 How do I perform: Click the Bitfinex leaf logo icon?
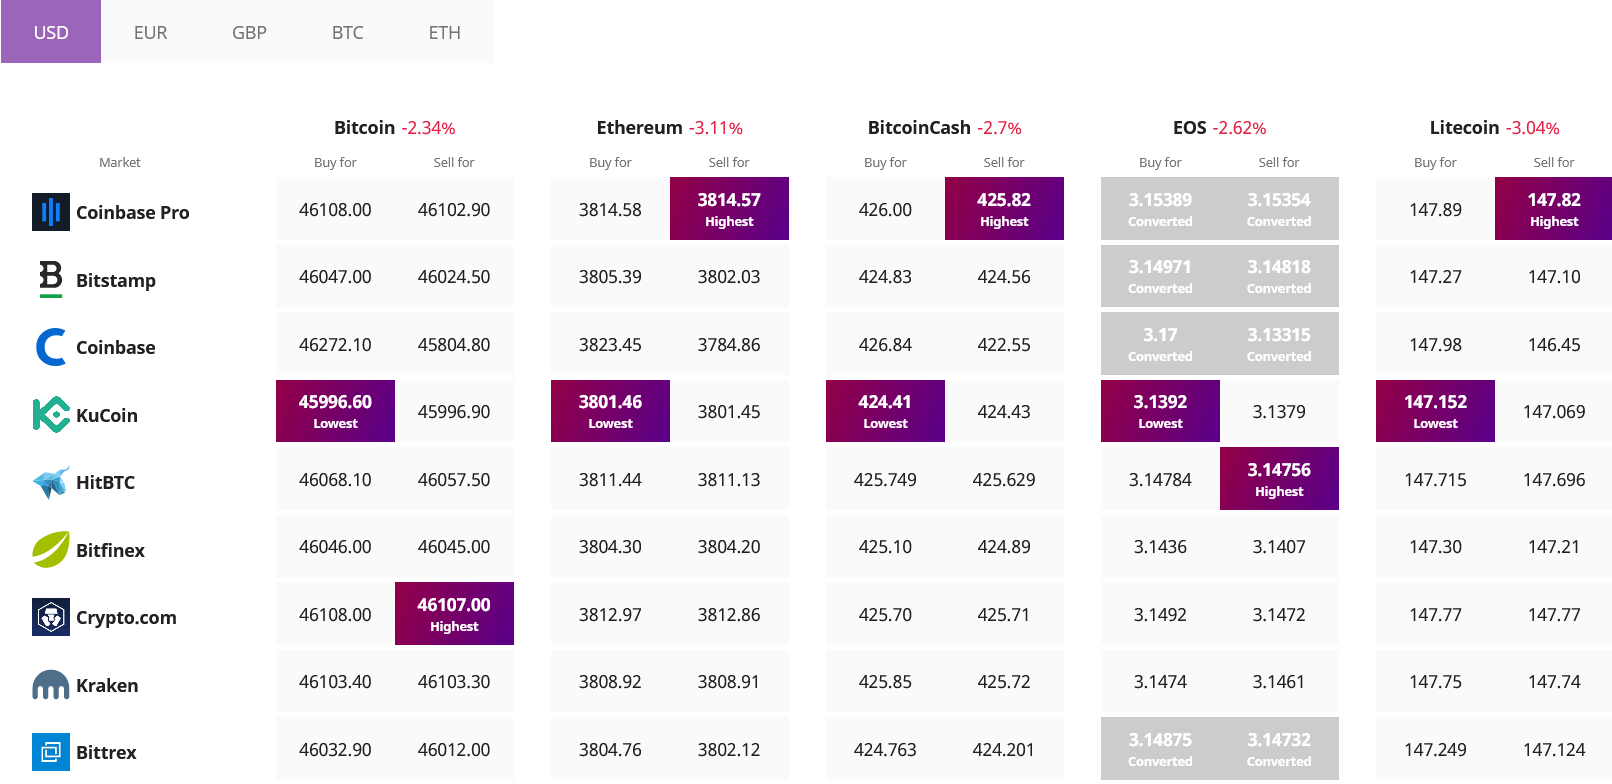pyautogui.click(x=51, y=549)
